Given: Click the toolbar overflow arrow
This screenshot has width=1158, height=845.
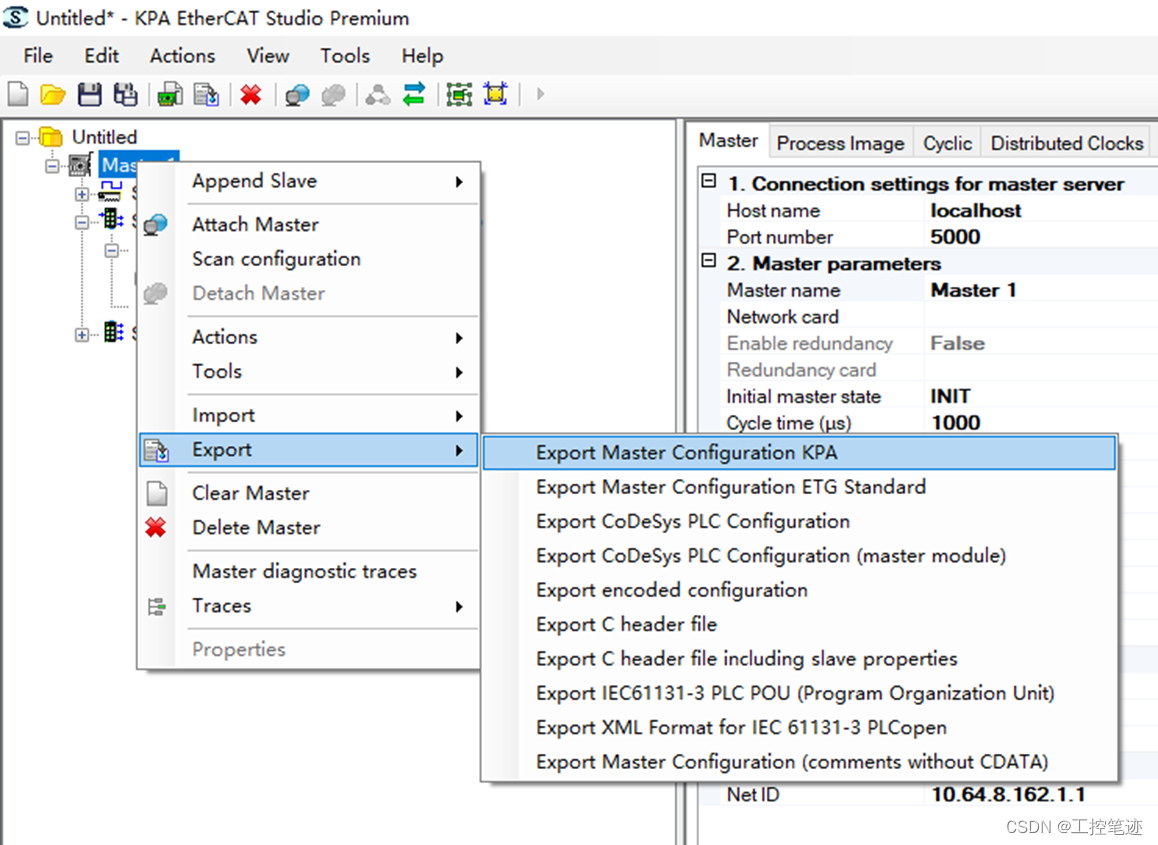Looking at the screenshot, I should (x=541, y=95).
